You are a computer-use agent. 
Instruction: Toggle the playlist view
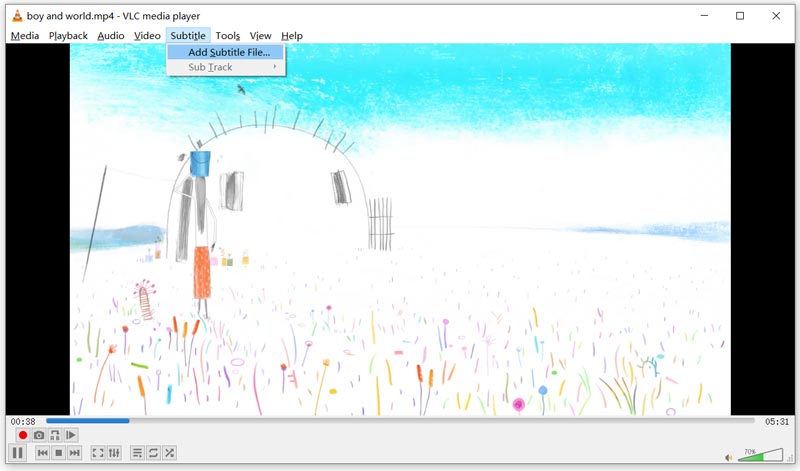pos(137,453)
